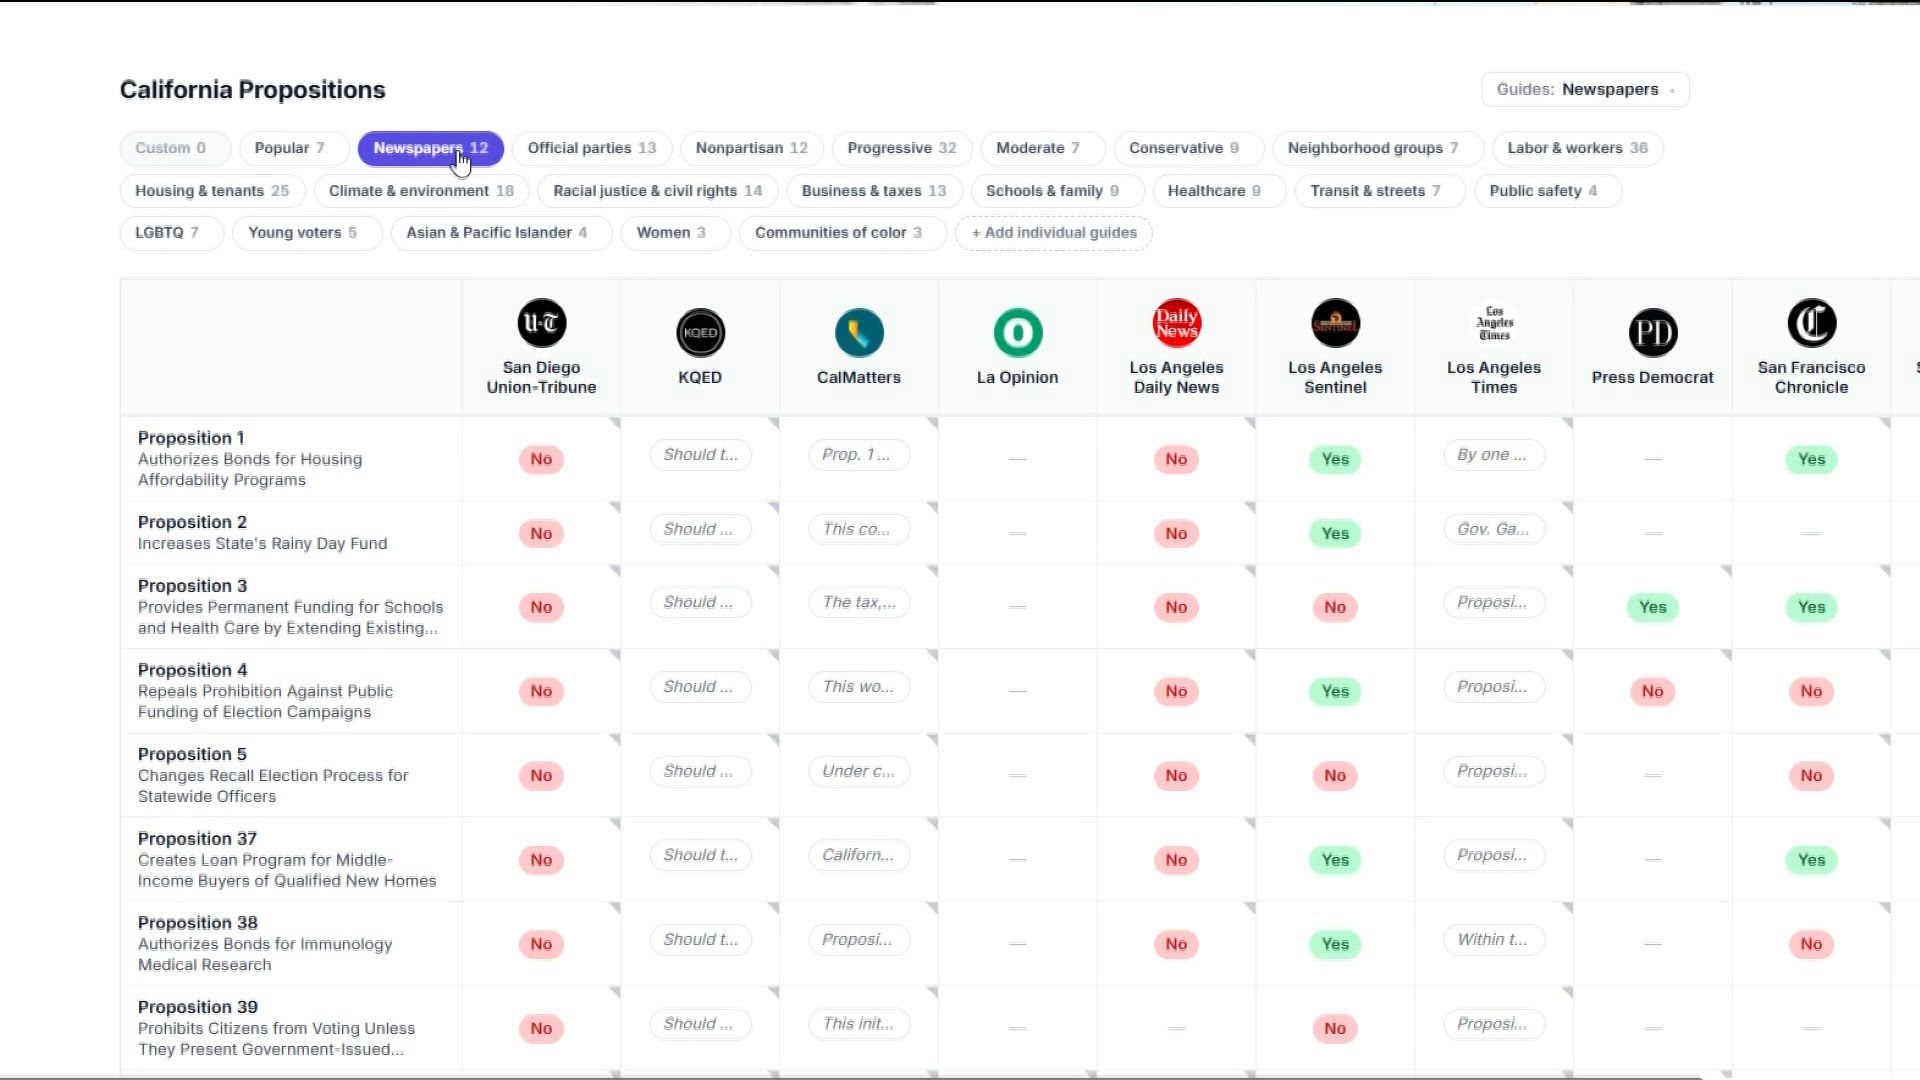The image size is (1920, 1080).
Task: Click the Press Democrat PD logo
Action: (1652, 333)
